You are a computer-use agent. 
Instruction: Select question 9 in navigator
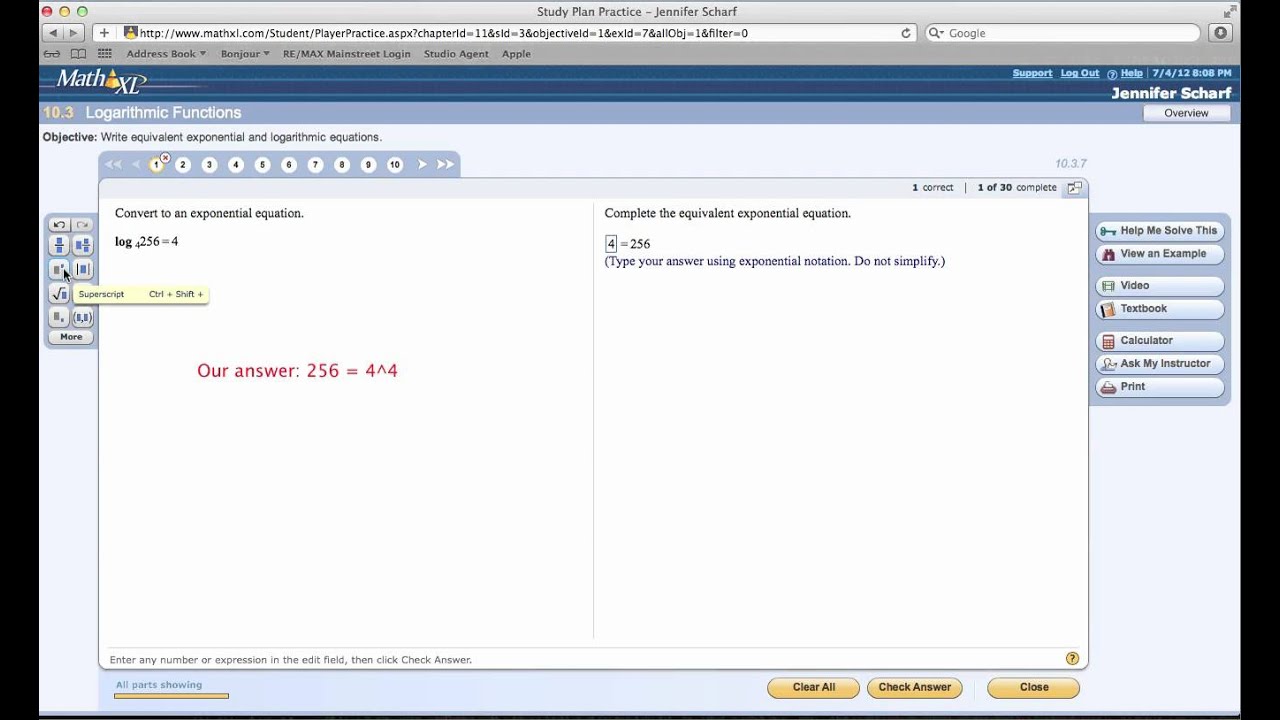[x=368, y=165]
